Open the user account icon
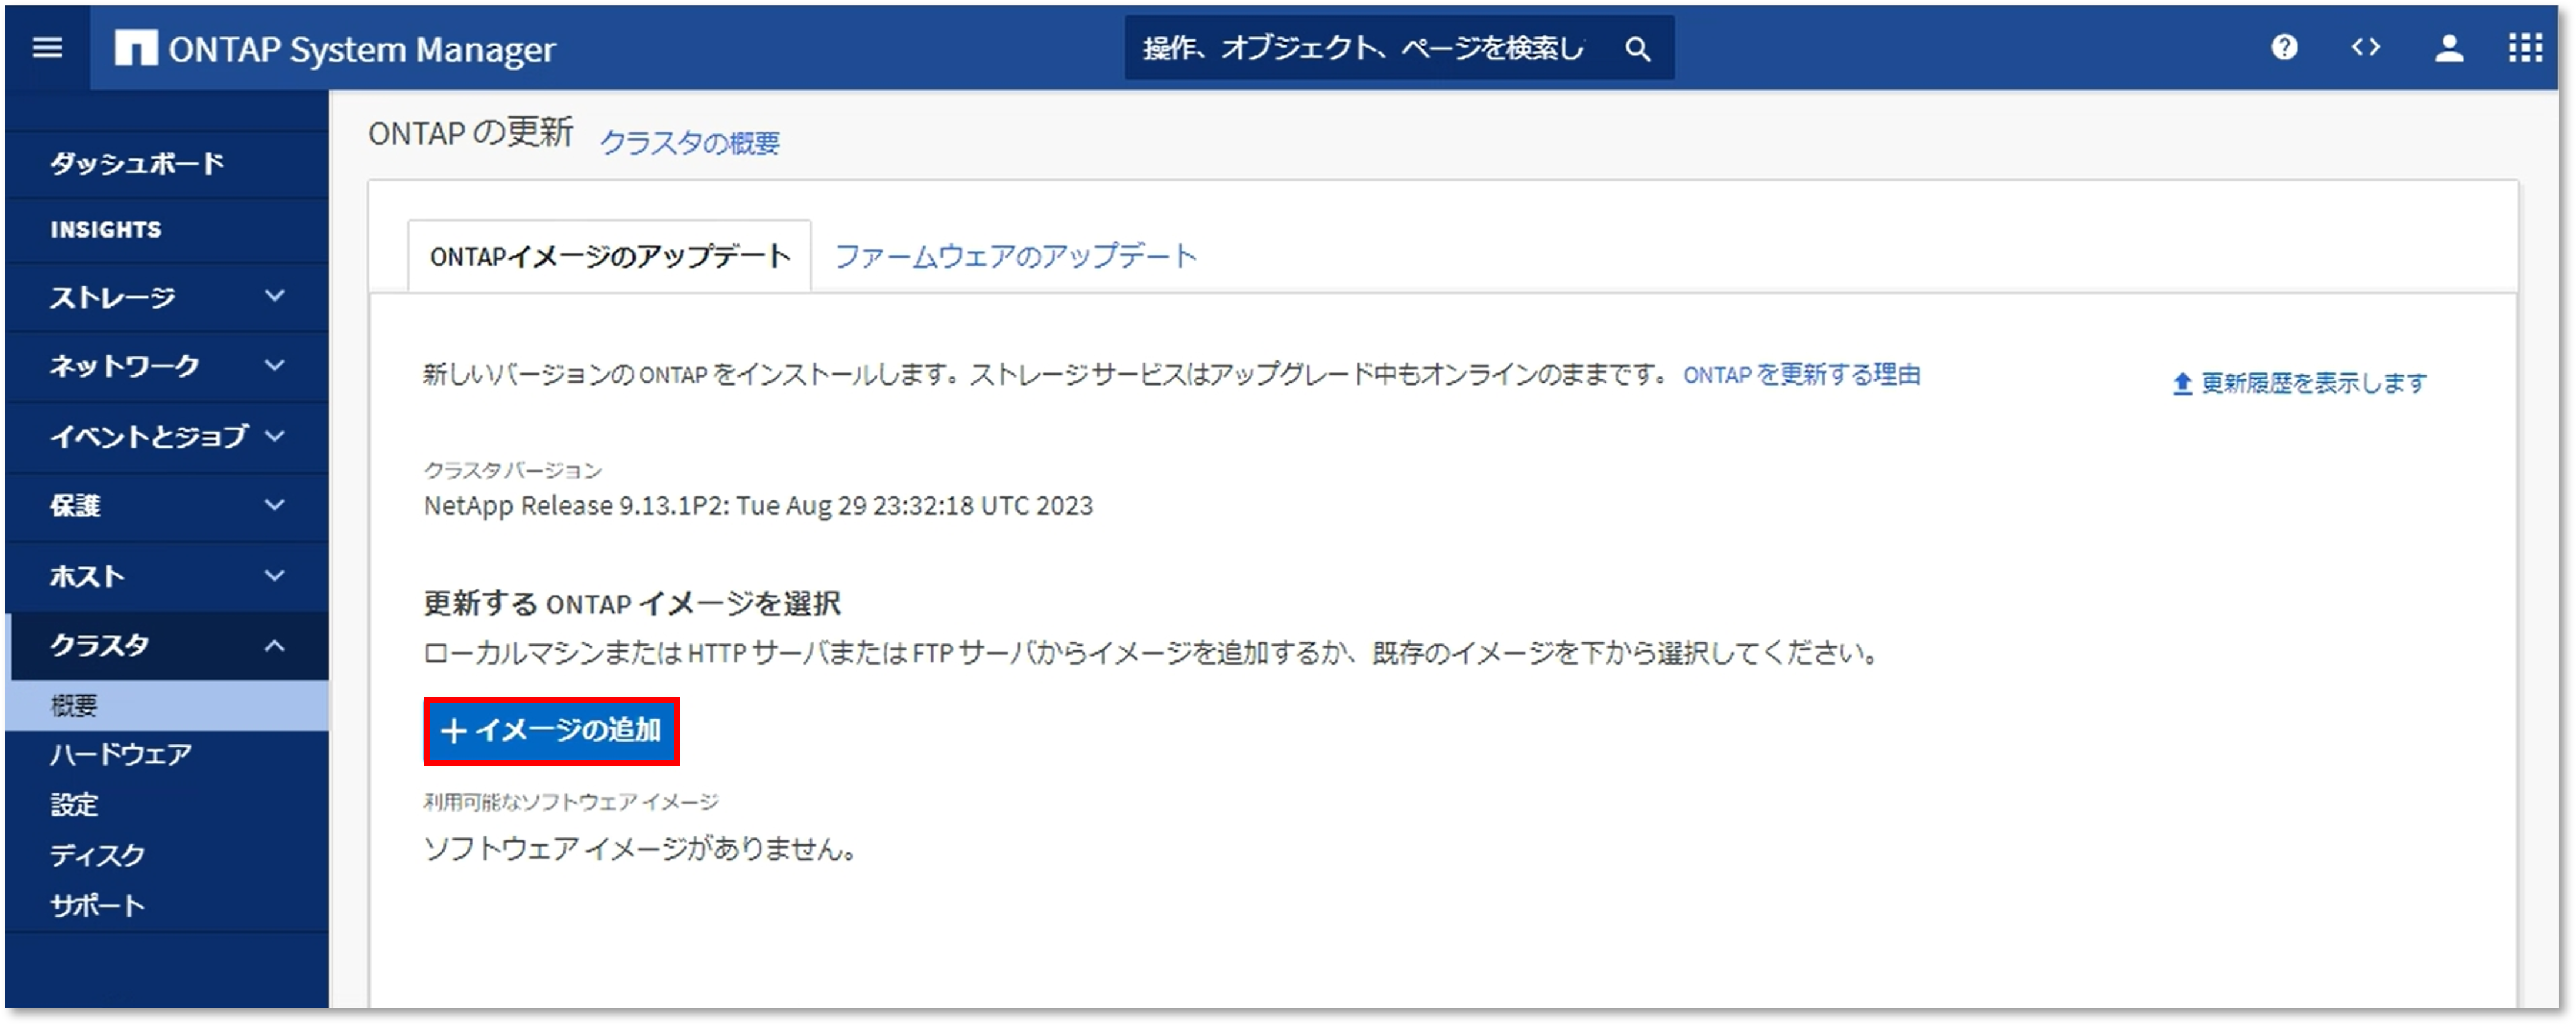This screenshot has height=1025, width=2576. pyautogui.click(x=2449, y=48)
